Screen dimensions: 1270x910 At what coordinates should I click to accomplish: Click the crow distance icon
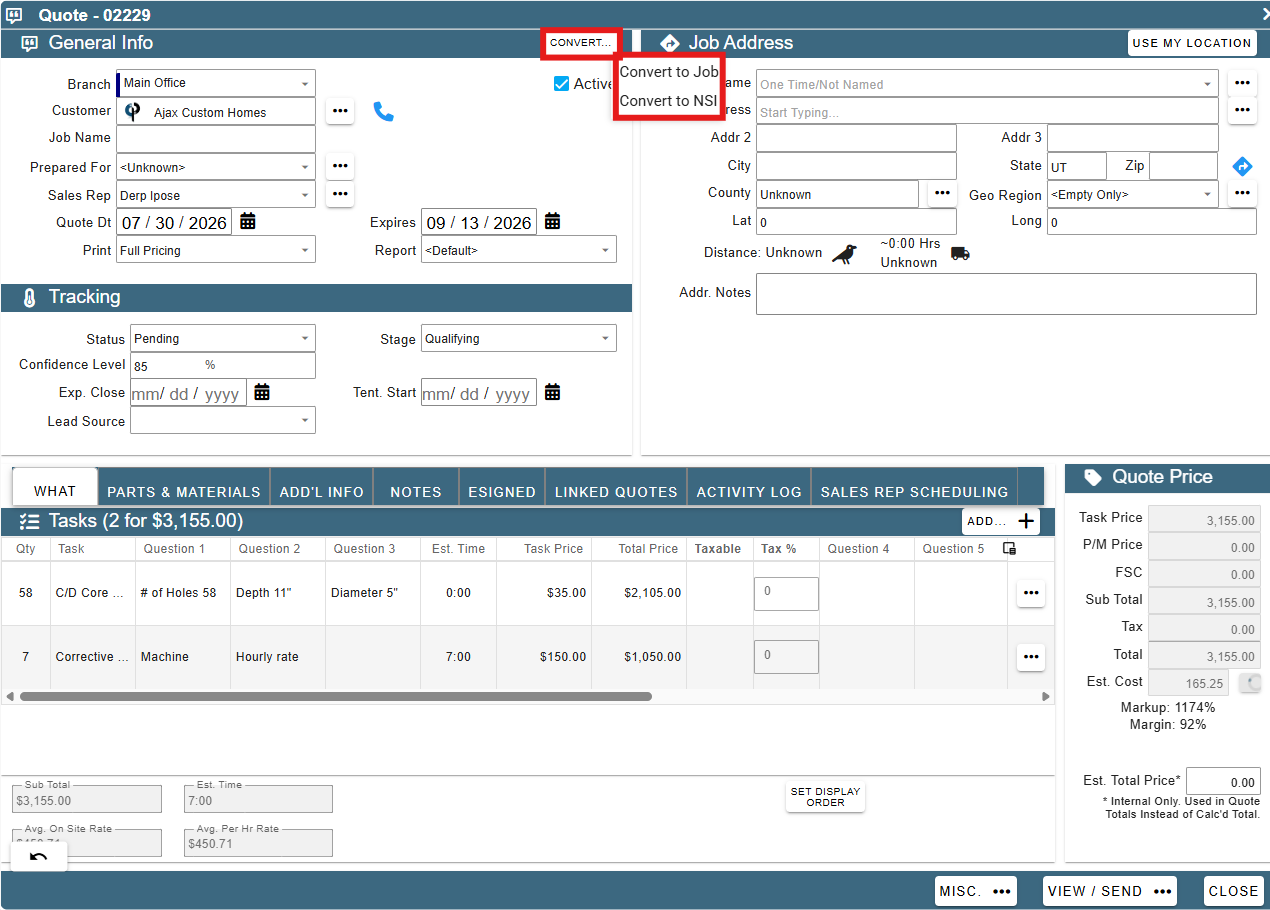844,253
